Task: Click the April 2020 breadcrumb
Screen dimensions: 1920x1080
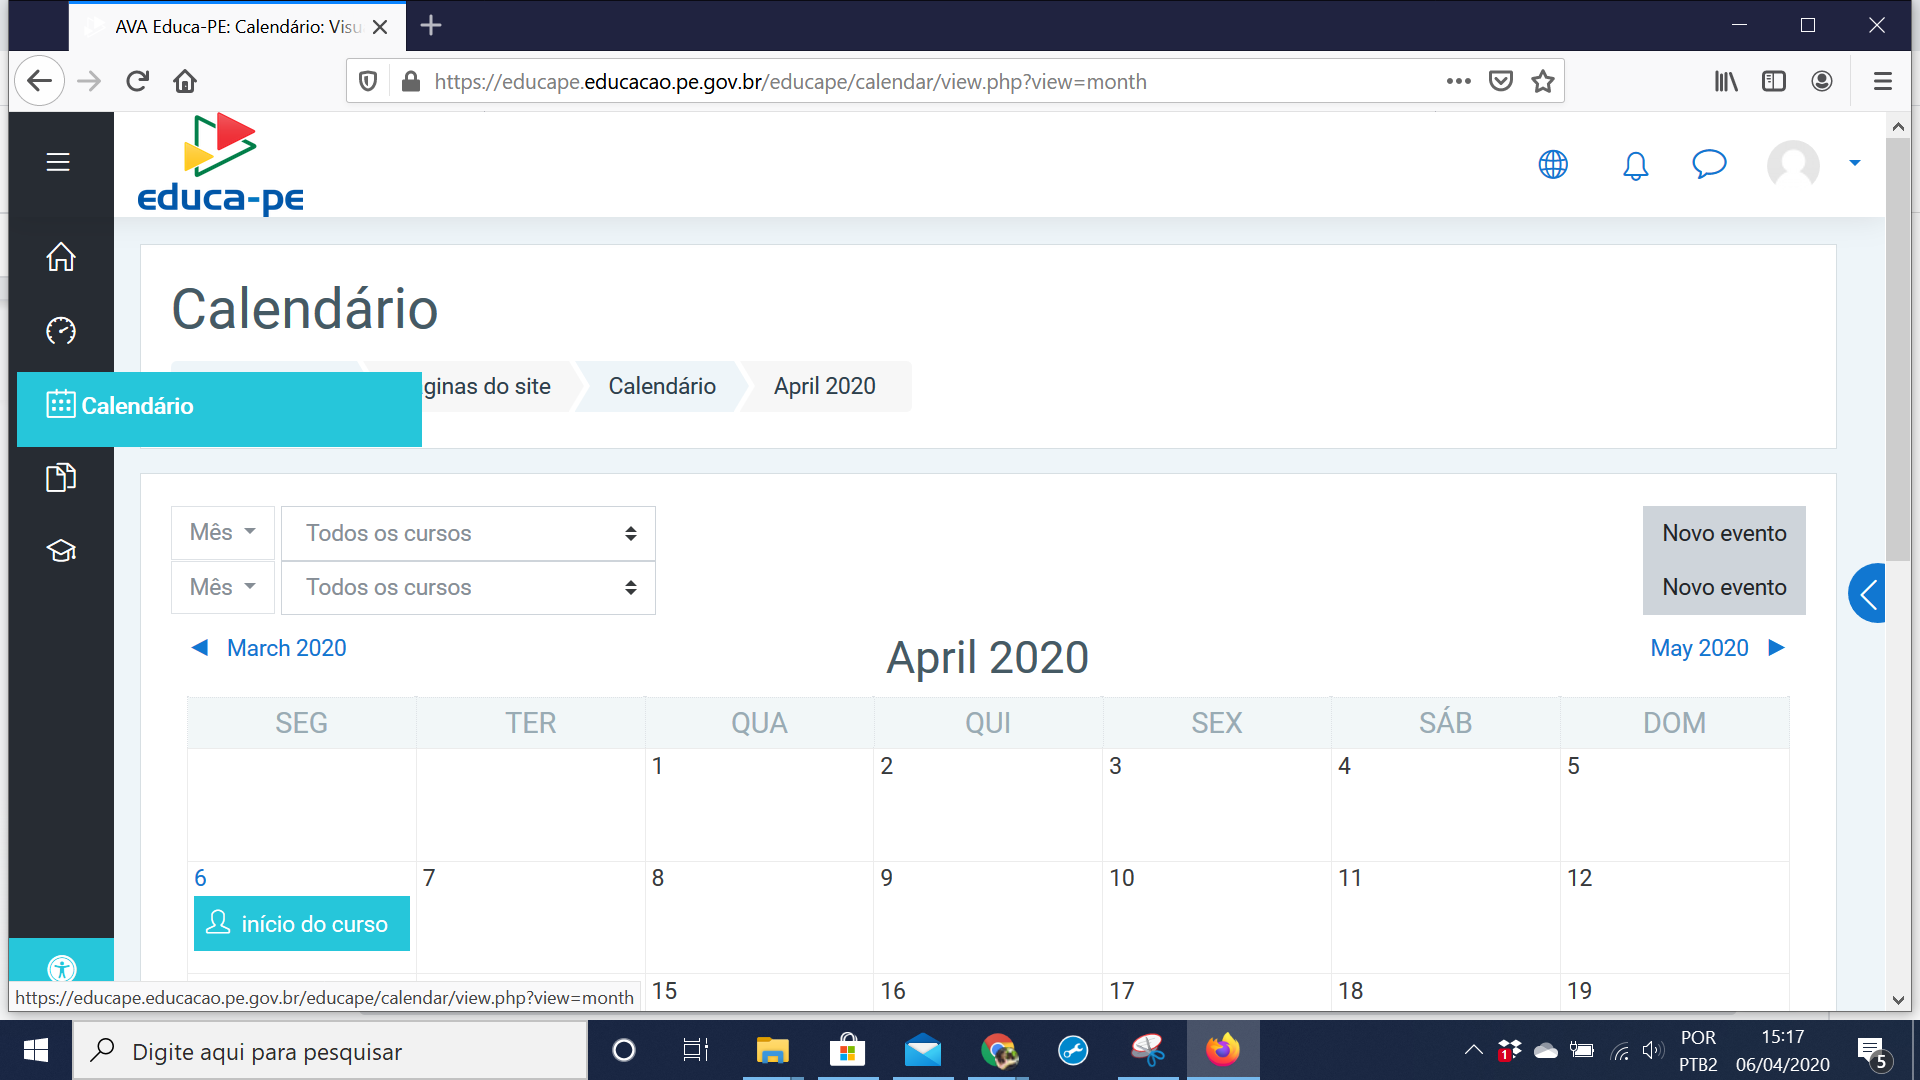Action: (825, 386)
